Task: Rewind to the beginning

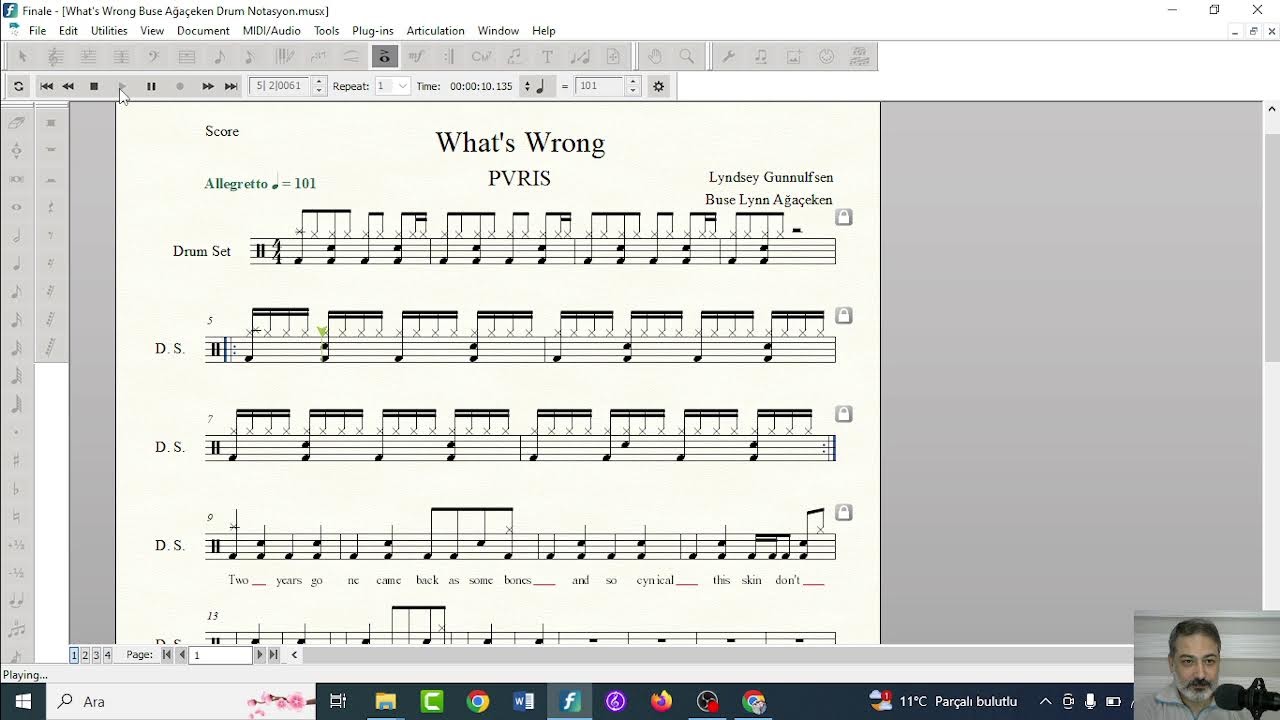Action: pyautogui.click(x=46, y=86)
